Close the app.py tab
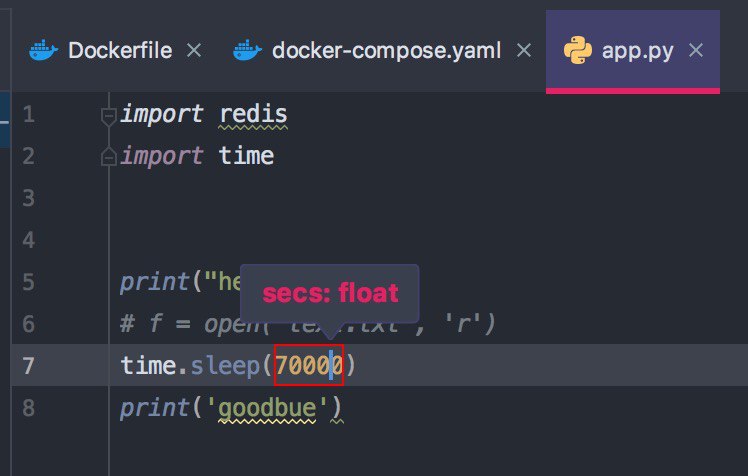This screenshot has height=476, width=748. pos(696,50)
